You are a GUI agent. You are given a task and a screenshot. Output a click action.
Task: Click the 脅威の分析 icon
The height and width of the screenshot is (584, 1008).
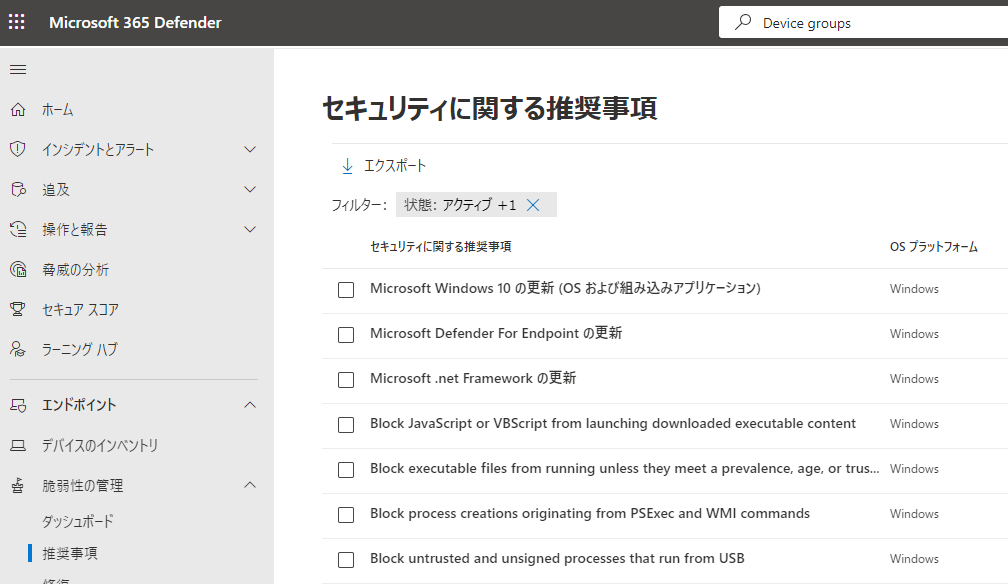18,269
